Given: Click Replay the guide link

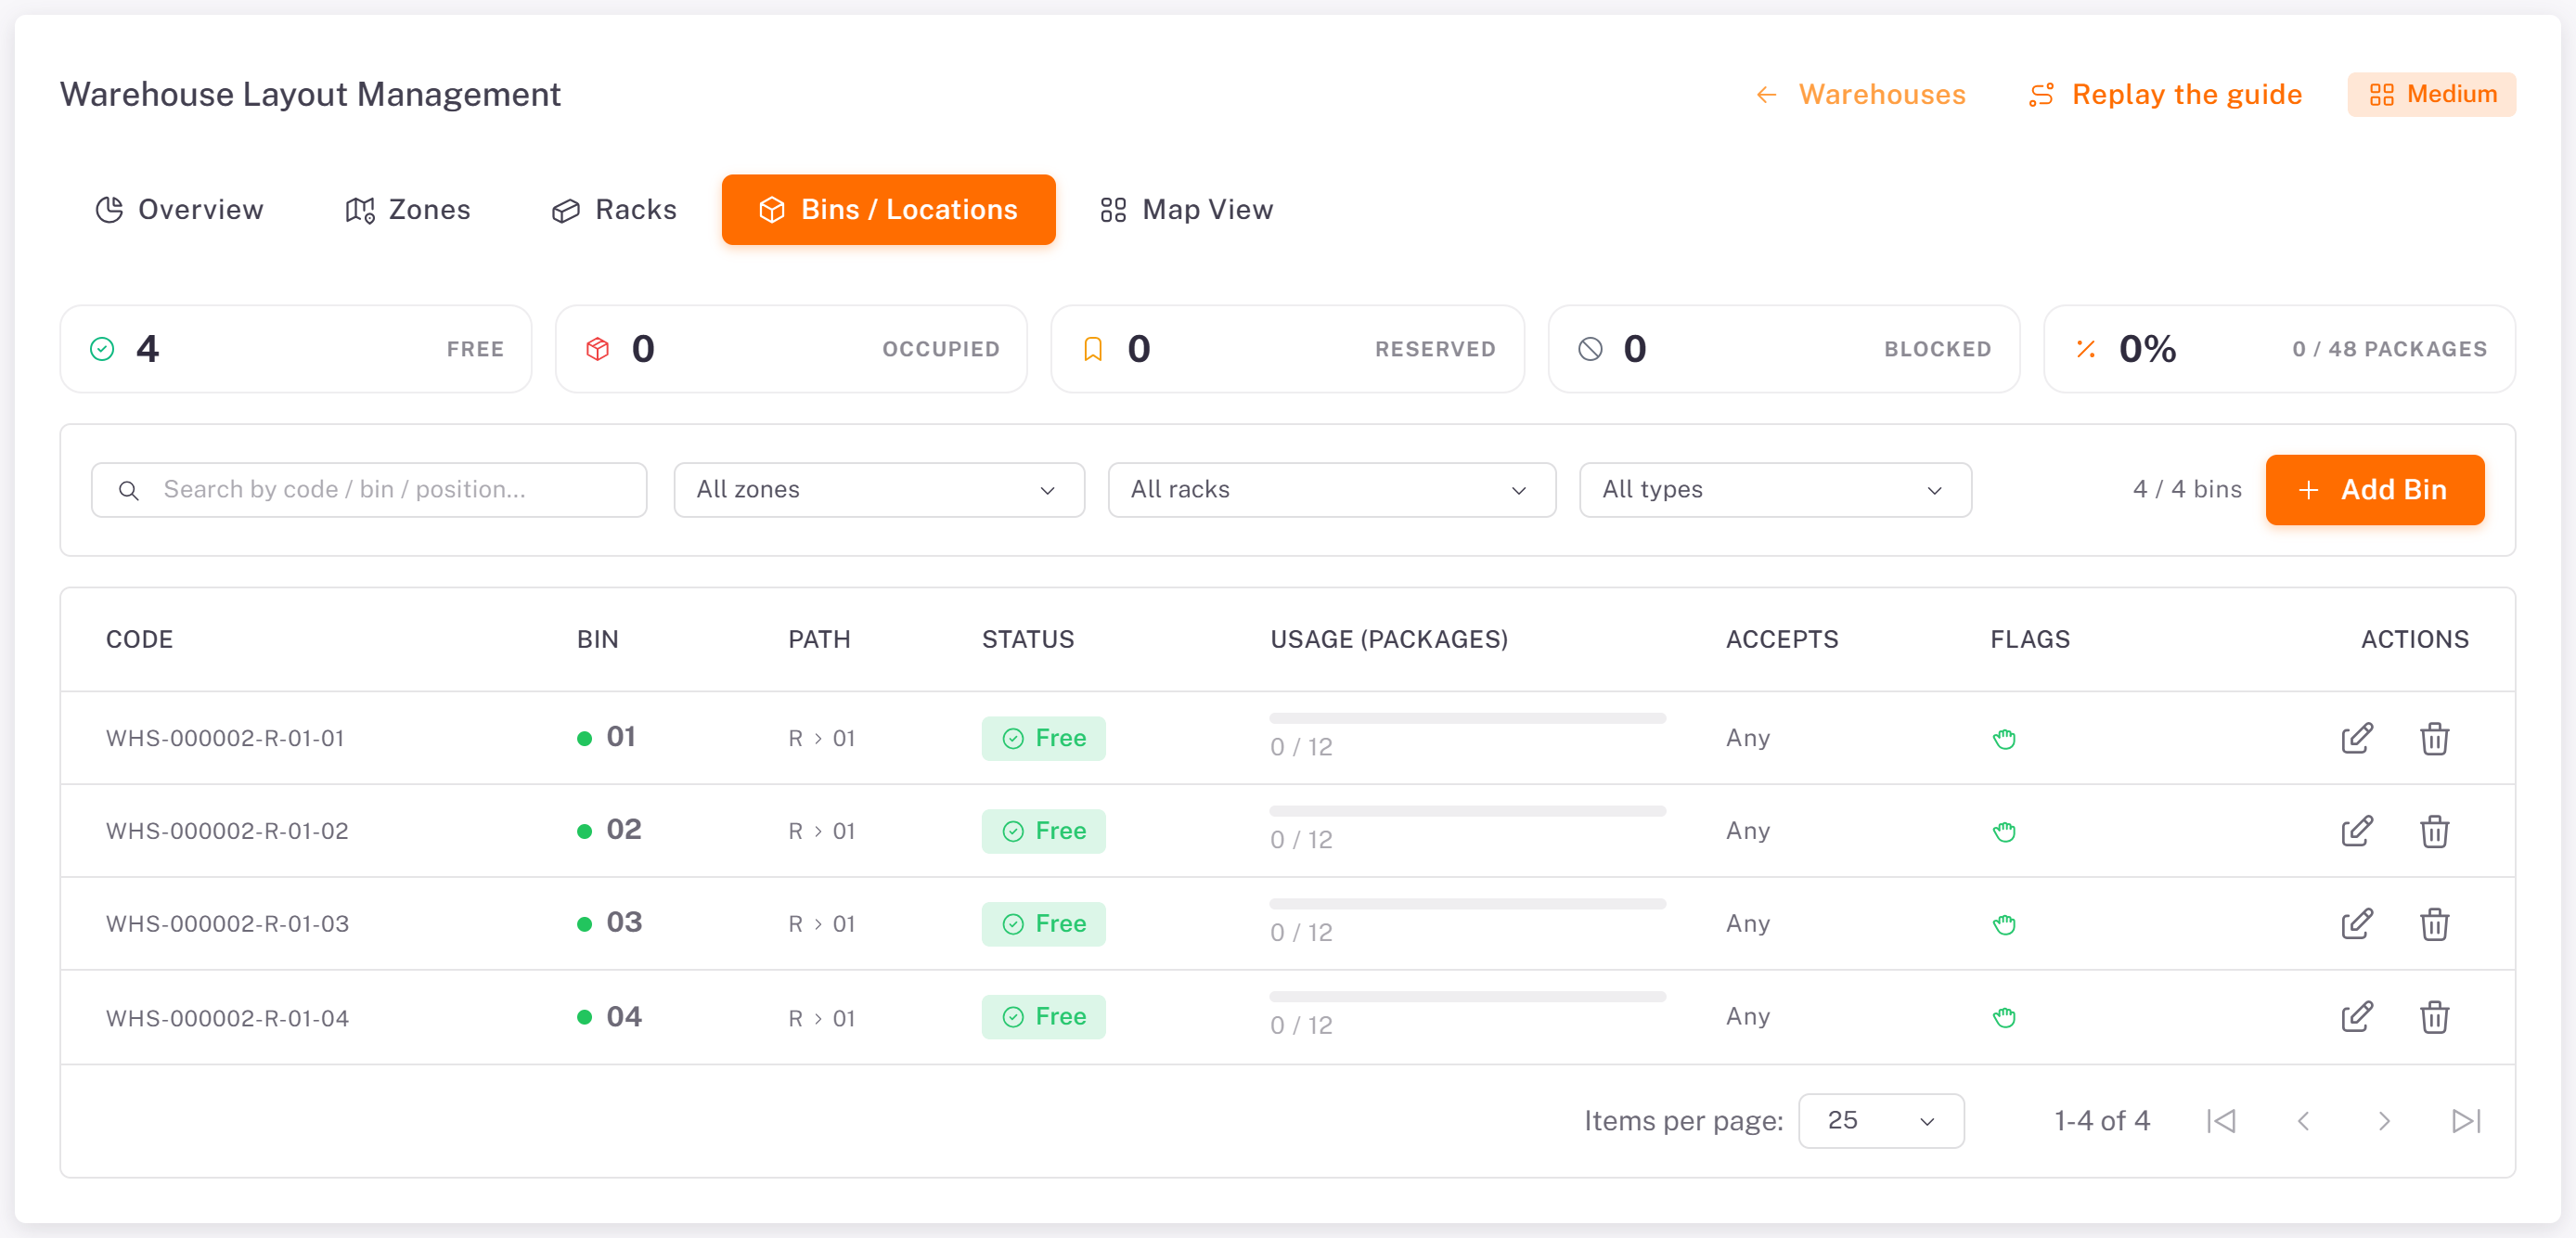Looking at the screenshot, I should [2165, 95].
